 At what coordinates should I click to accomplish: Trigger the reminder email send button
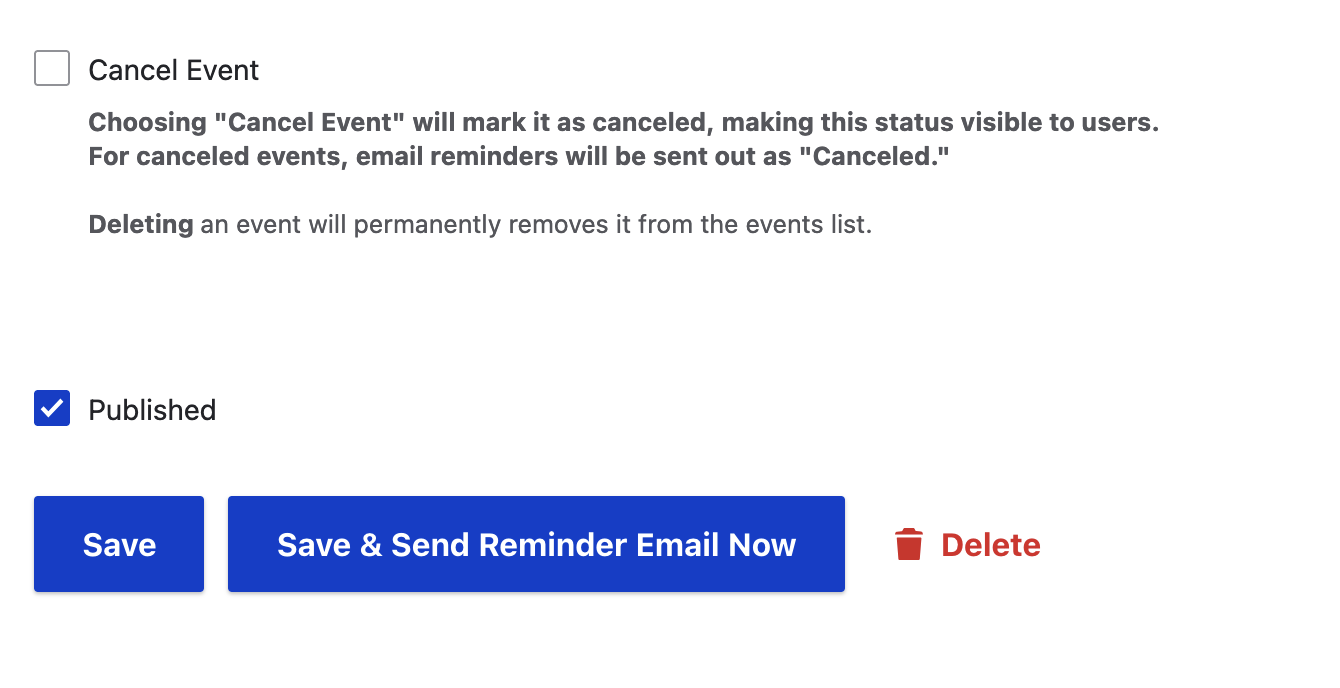pyautogui.click(x=536, y=544)
